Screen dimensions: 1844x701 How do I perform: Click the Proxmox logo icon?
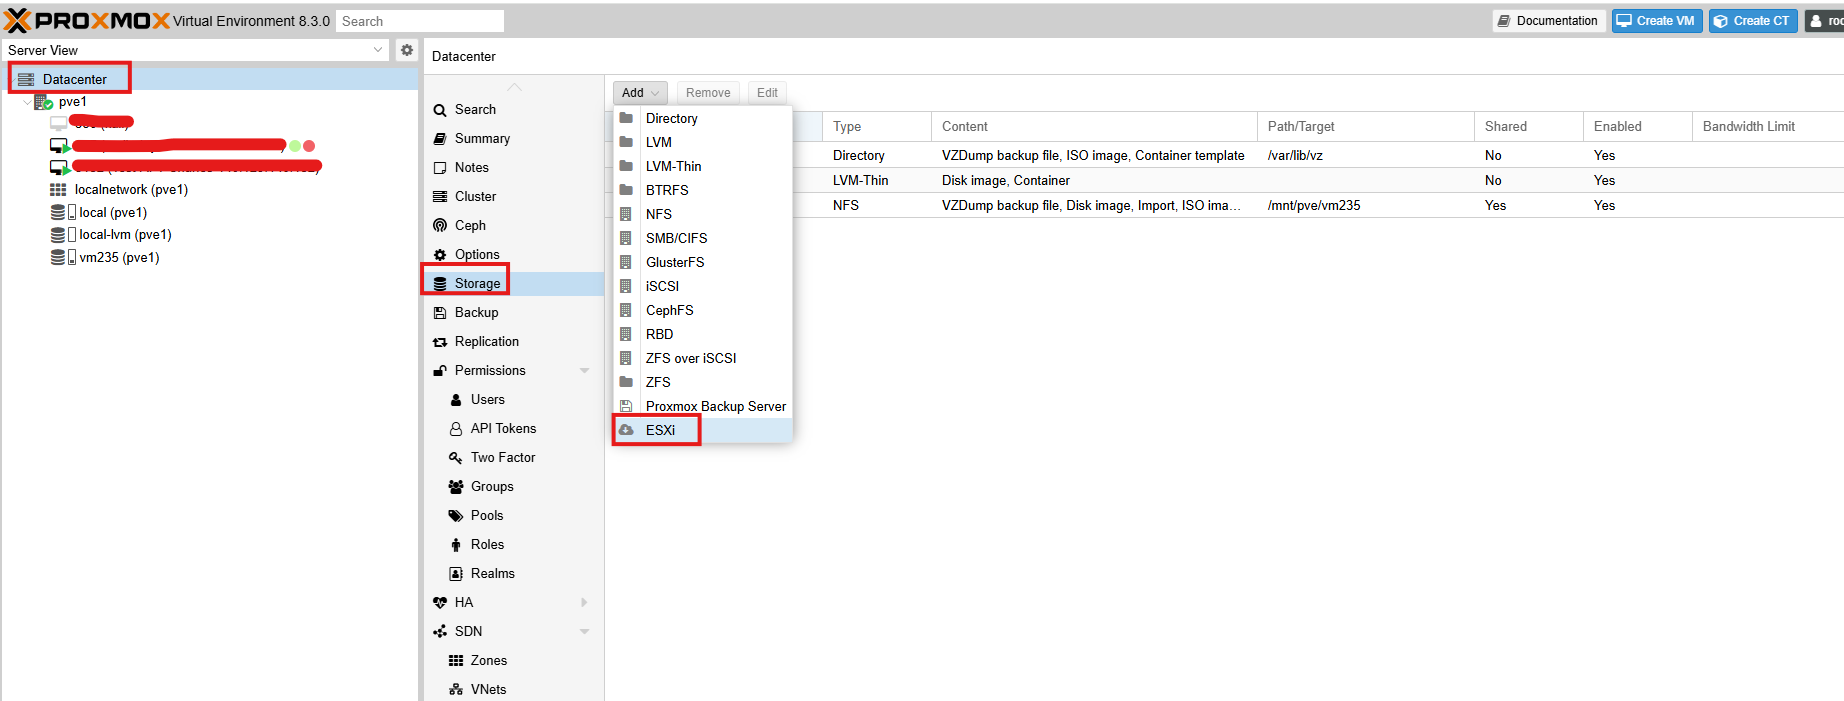[18, 20]
